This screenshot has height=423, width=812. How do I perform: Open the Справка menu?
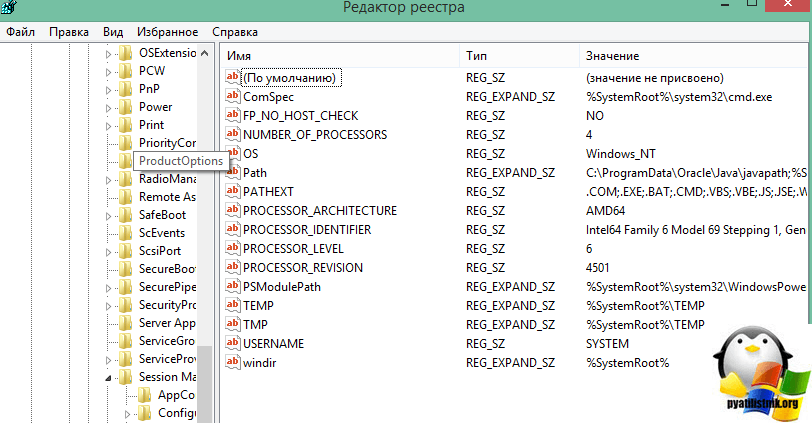(x=235, y=32)
